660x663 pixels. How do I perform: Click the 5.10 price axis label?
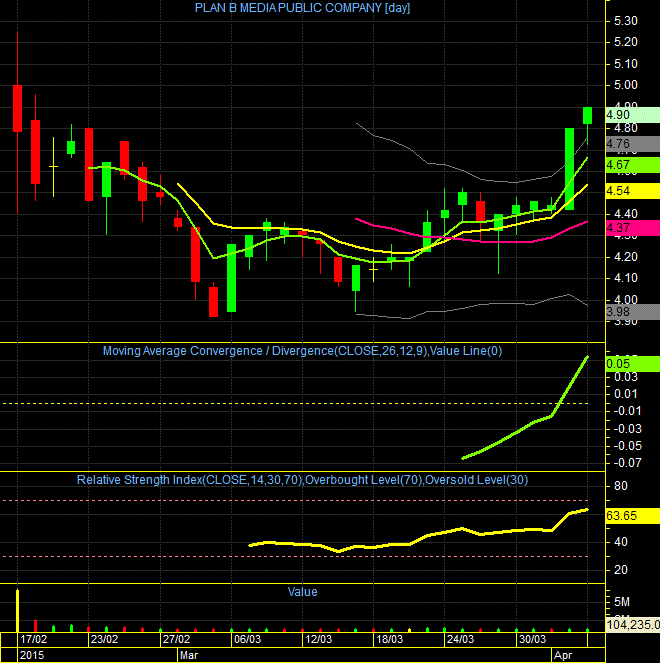(626, 64)
